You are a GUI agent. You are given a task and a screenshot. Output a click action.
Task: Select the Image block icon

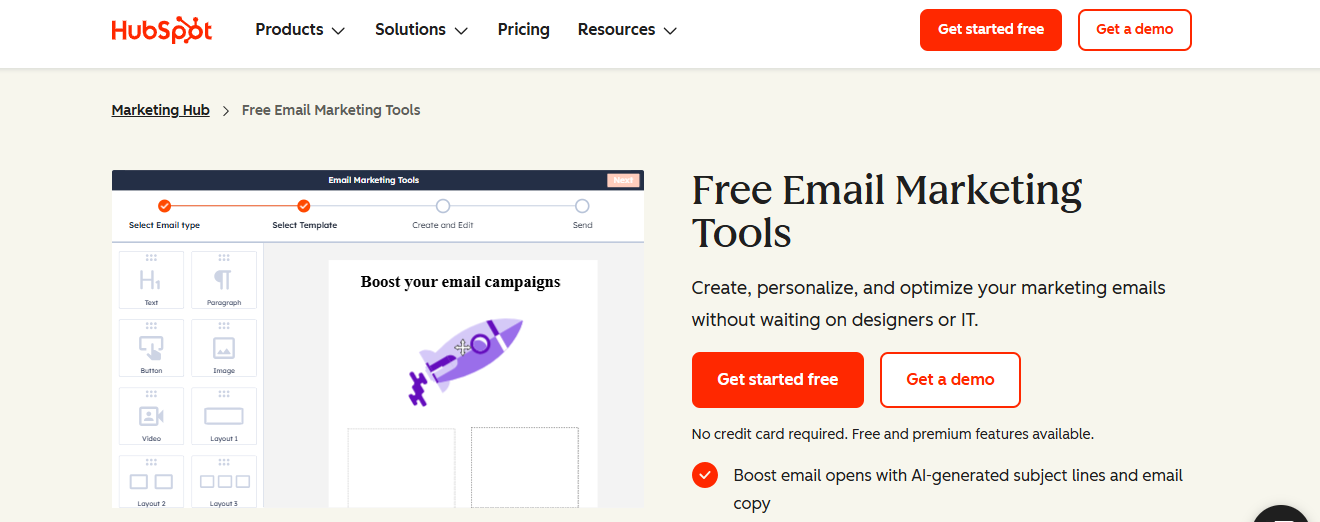(223, 348)
